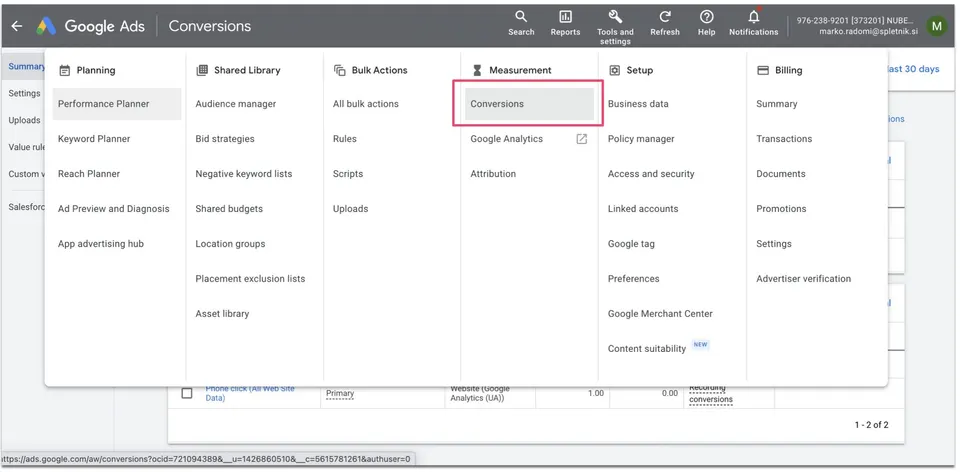
Task: Open Advertiser verification
Action: (x=803, y=279)
